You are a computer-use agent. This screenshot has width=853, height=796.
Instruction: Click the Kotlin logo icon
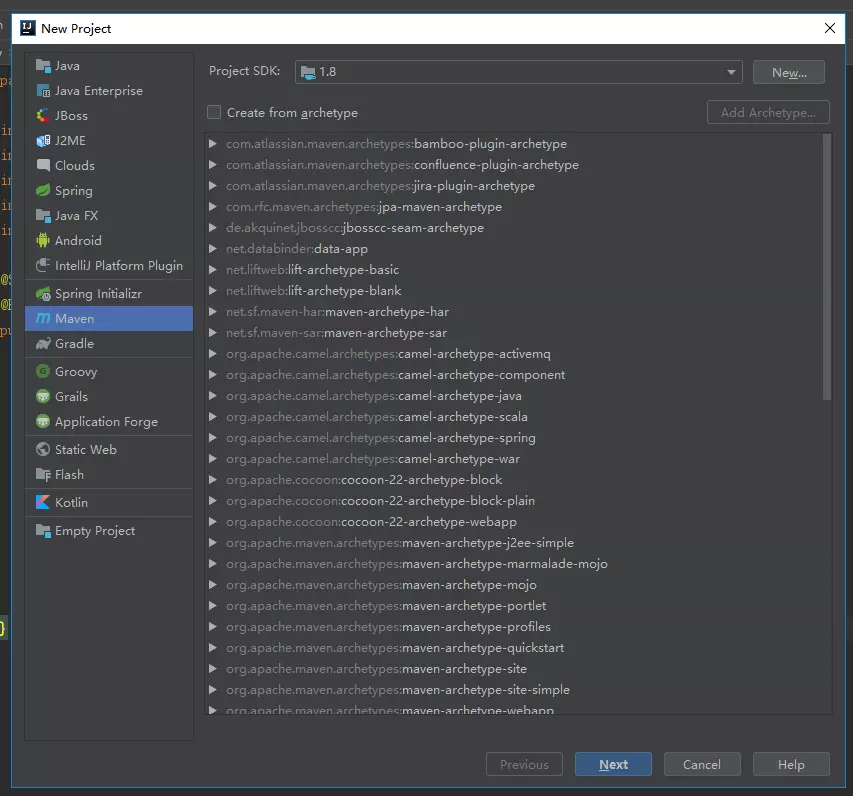click(43, 502)
